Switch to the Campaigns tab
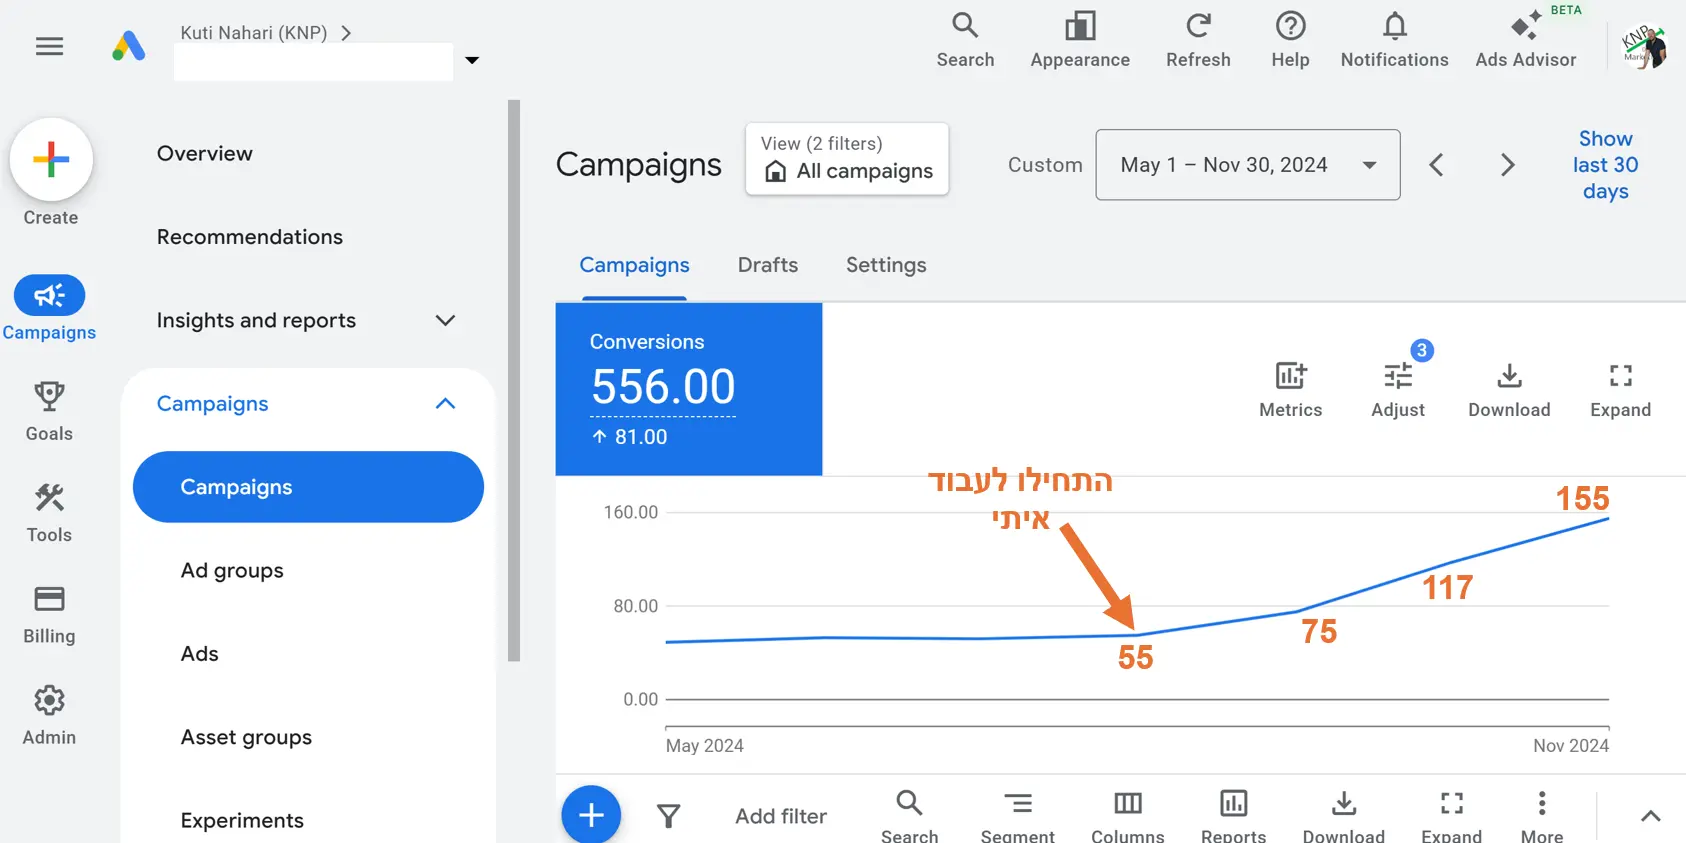This screenshot has width=1686, height=843. (634, 265)
